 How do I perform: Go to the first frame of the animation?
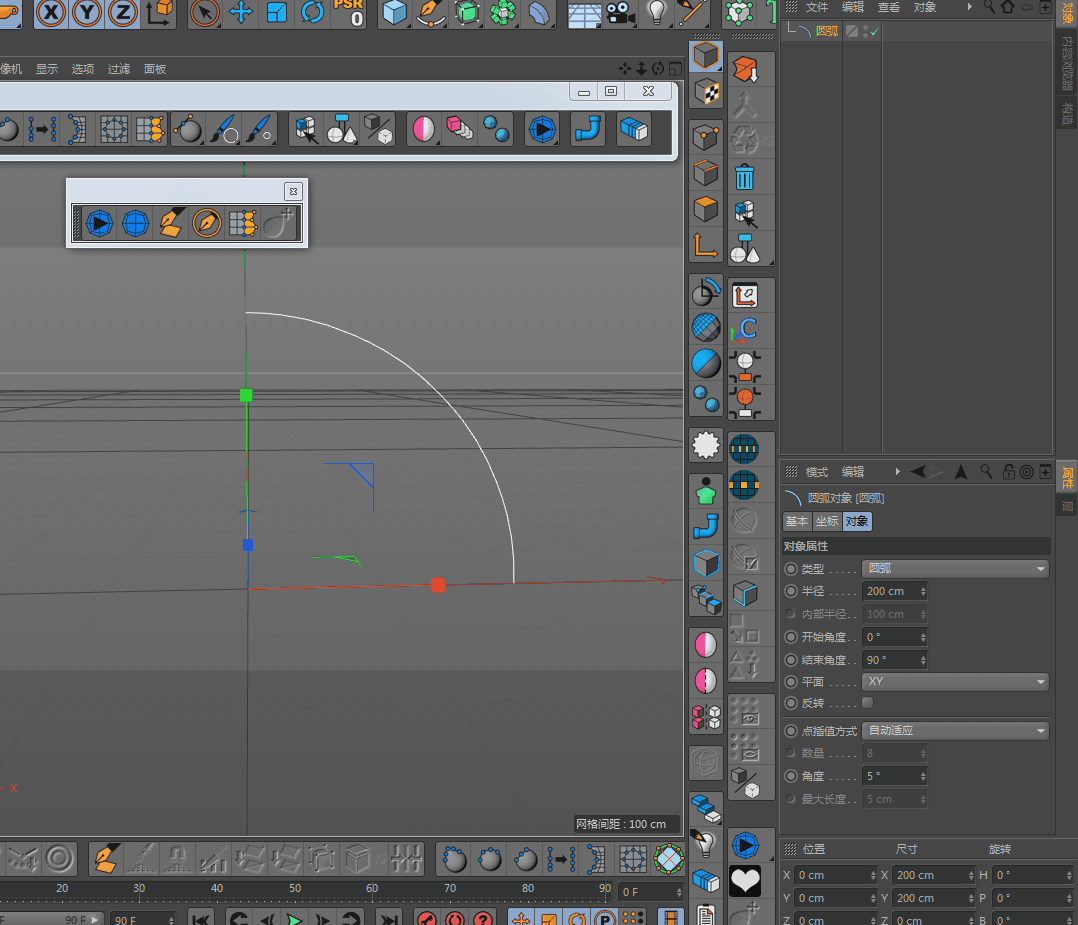pyautogui.click(x=200, y=919)
